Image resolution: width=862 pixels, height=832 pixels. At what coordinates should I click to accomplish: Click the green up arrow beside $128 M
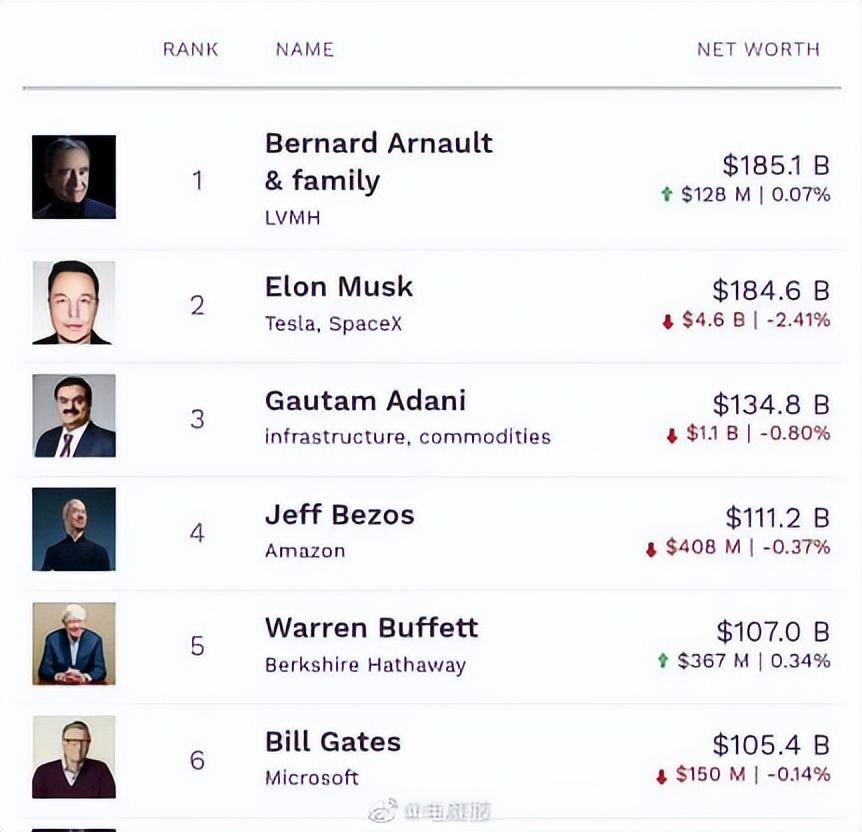tap(666, 195)
